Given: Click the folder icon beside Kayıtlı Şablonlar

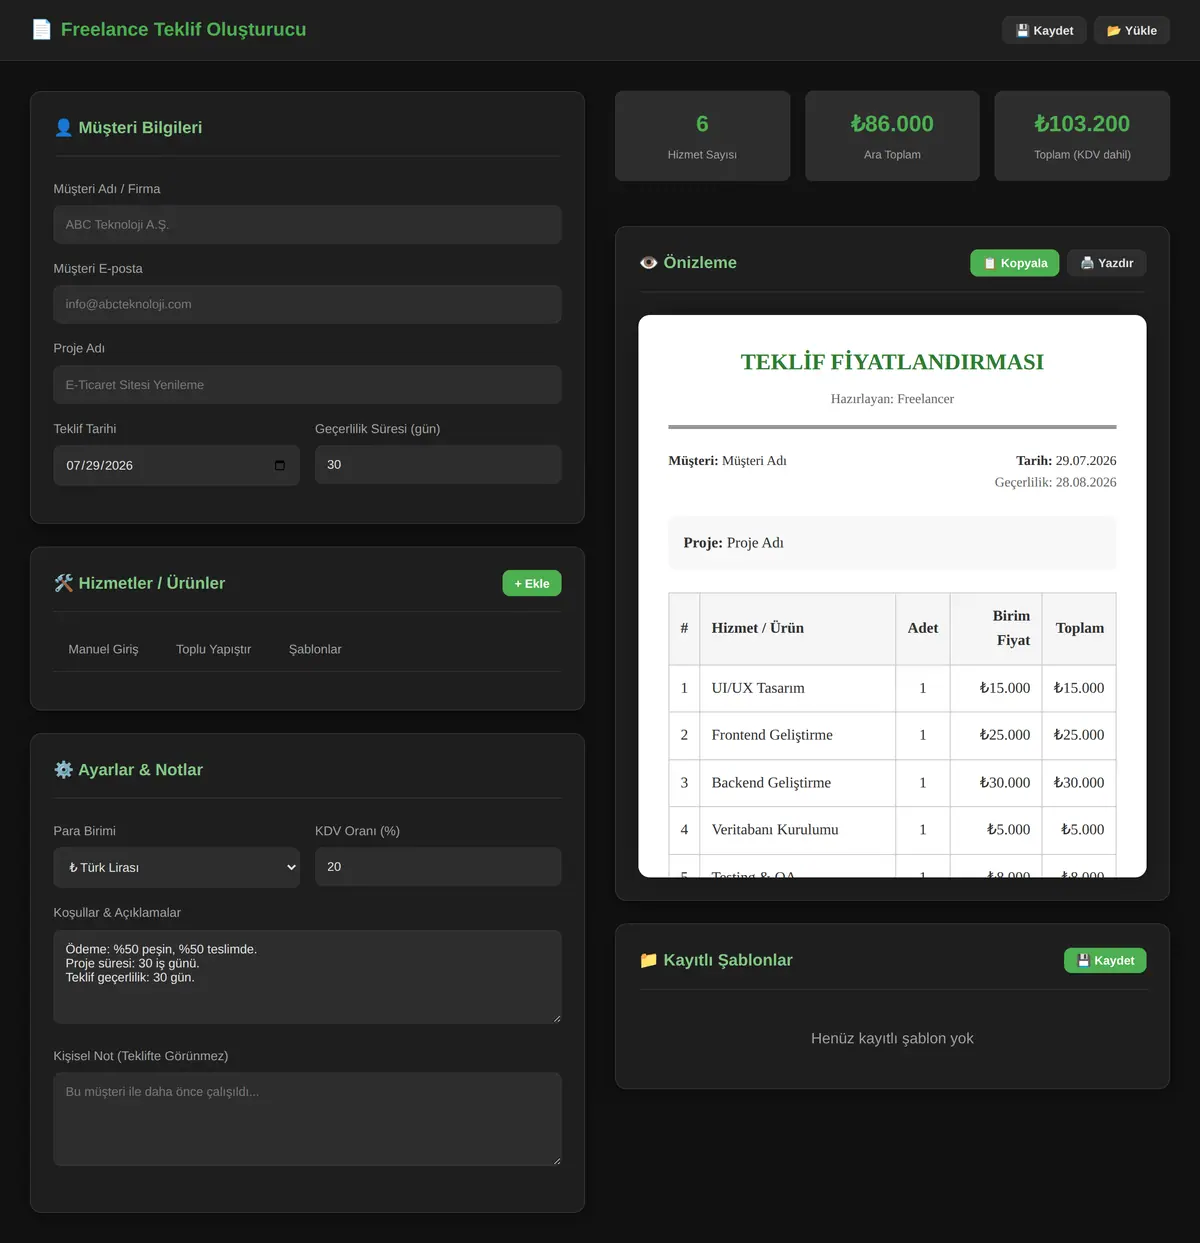Looking at the screenshot, I should coord(649,960).
